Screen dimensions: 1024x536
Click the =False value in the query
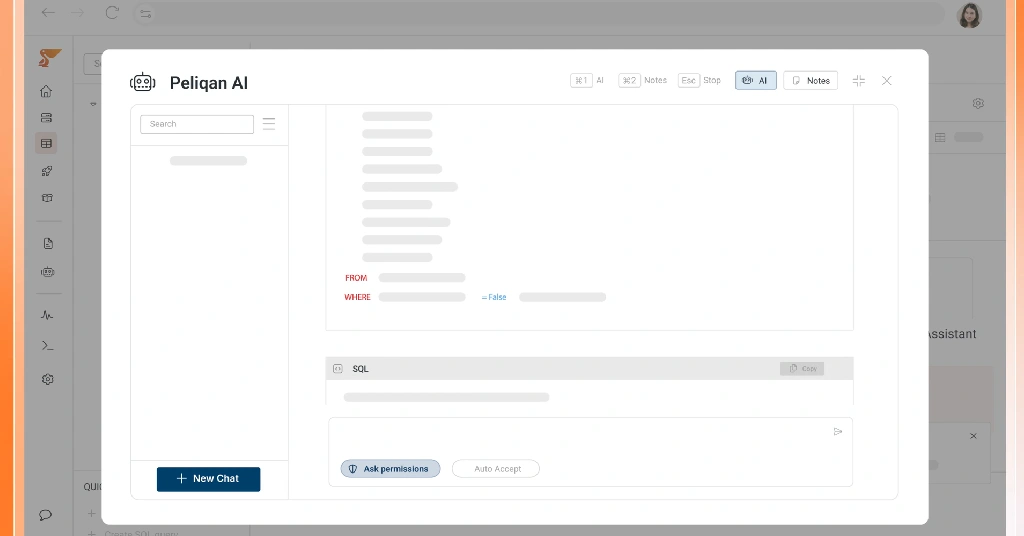(494, 297)
